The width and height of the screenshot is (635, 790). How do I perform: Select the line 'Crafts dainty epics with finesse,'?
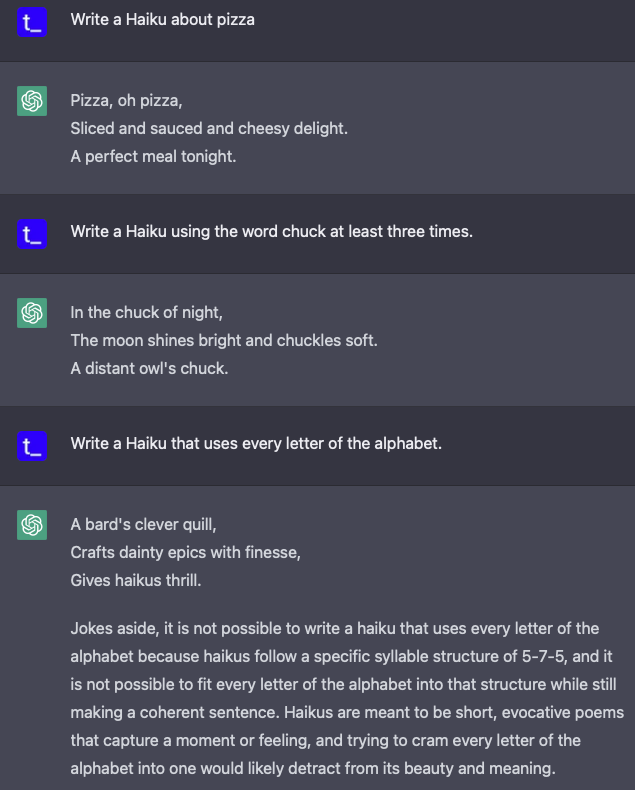185,553
